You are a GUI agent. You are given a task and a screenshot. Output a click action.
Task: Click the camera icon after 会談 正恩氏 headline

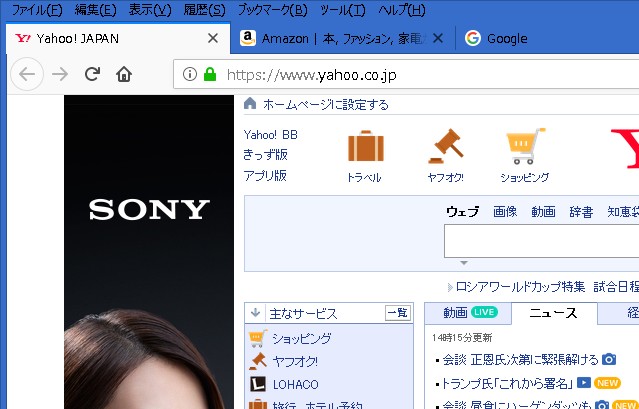609,359
